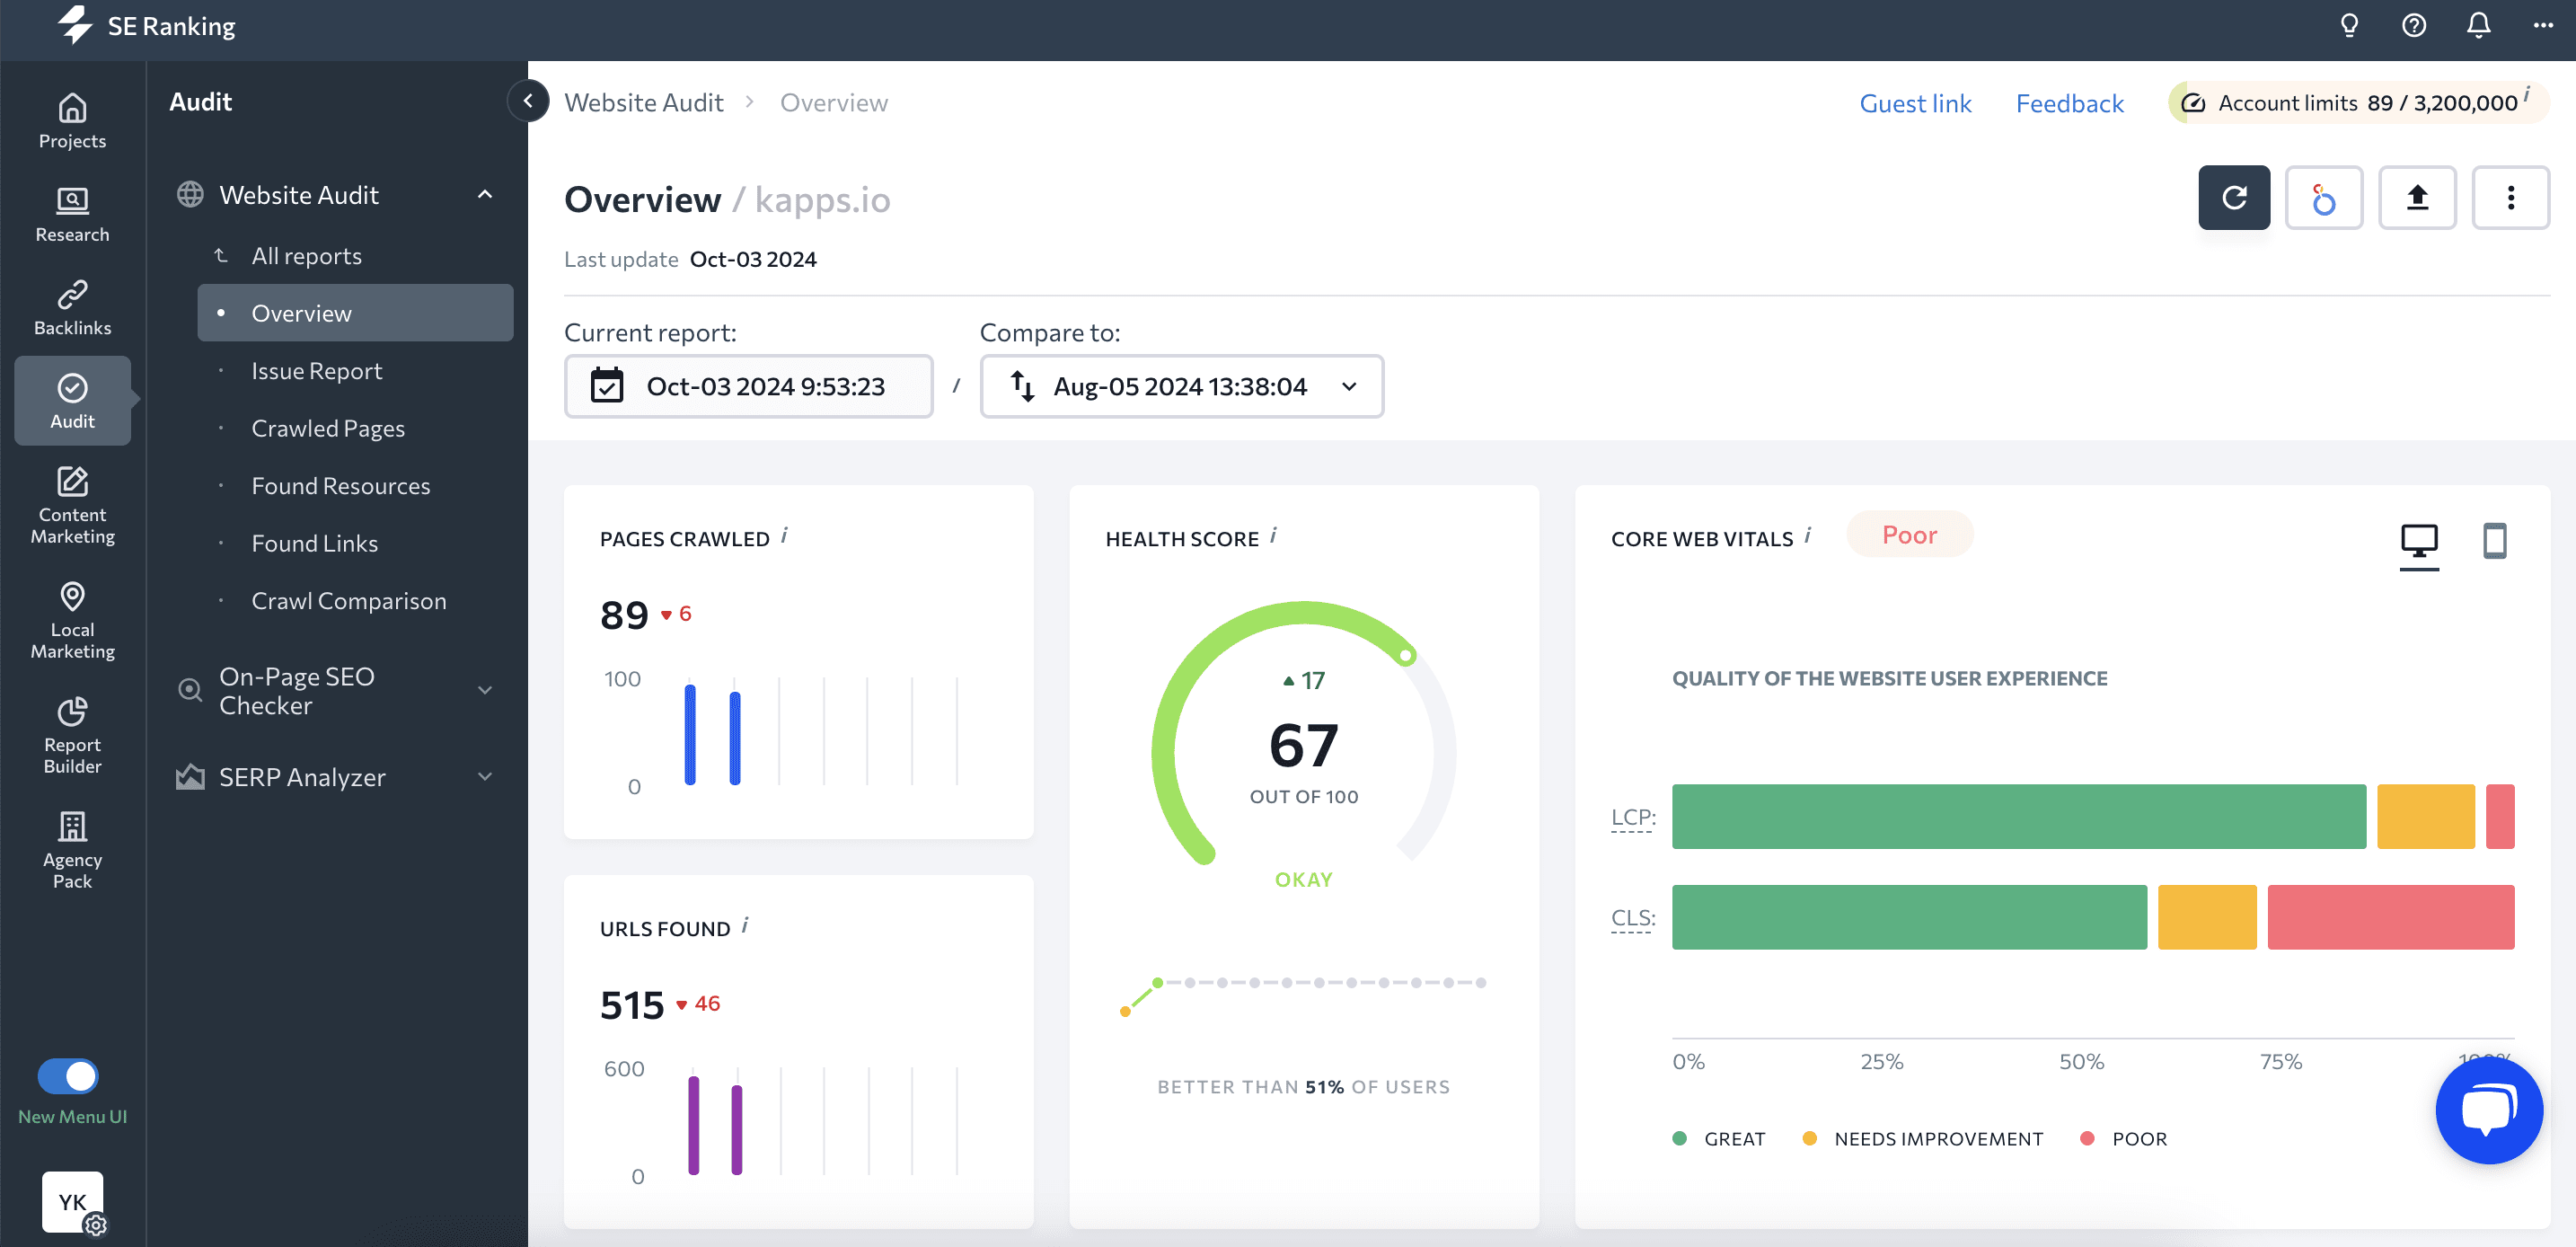Click the Poor Core Web Vitals badge
This screenshot has height=1247, width=2576.
1909,535
